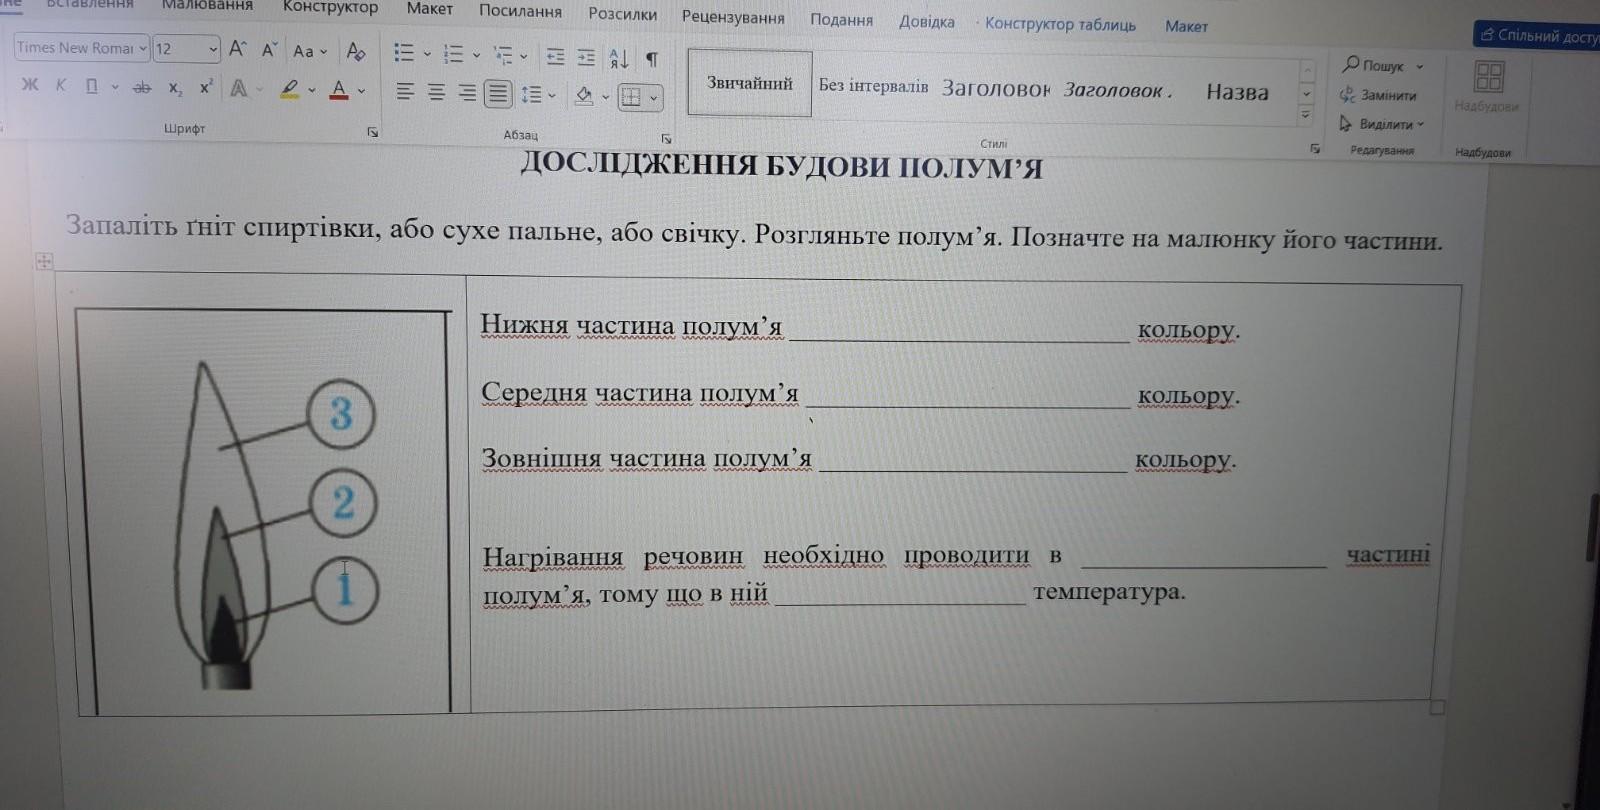Expand bullet list style arrow
This screenshot has width=1600, height=810.
pos(427,53)
